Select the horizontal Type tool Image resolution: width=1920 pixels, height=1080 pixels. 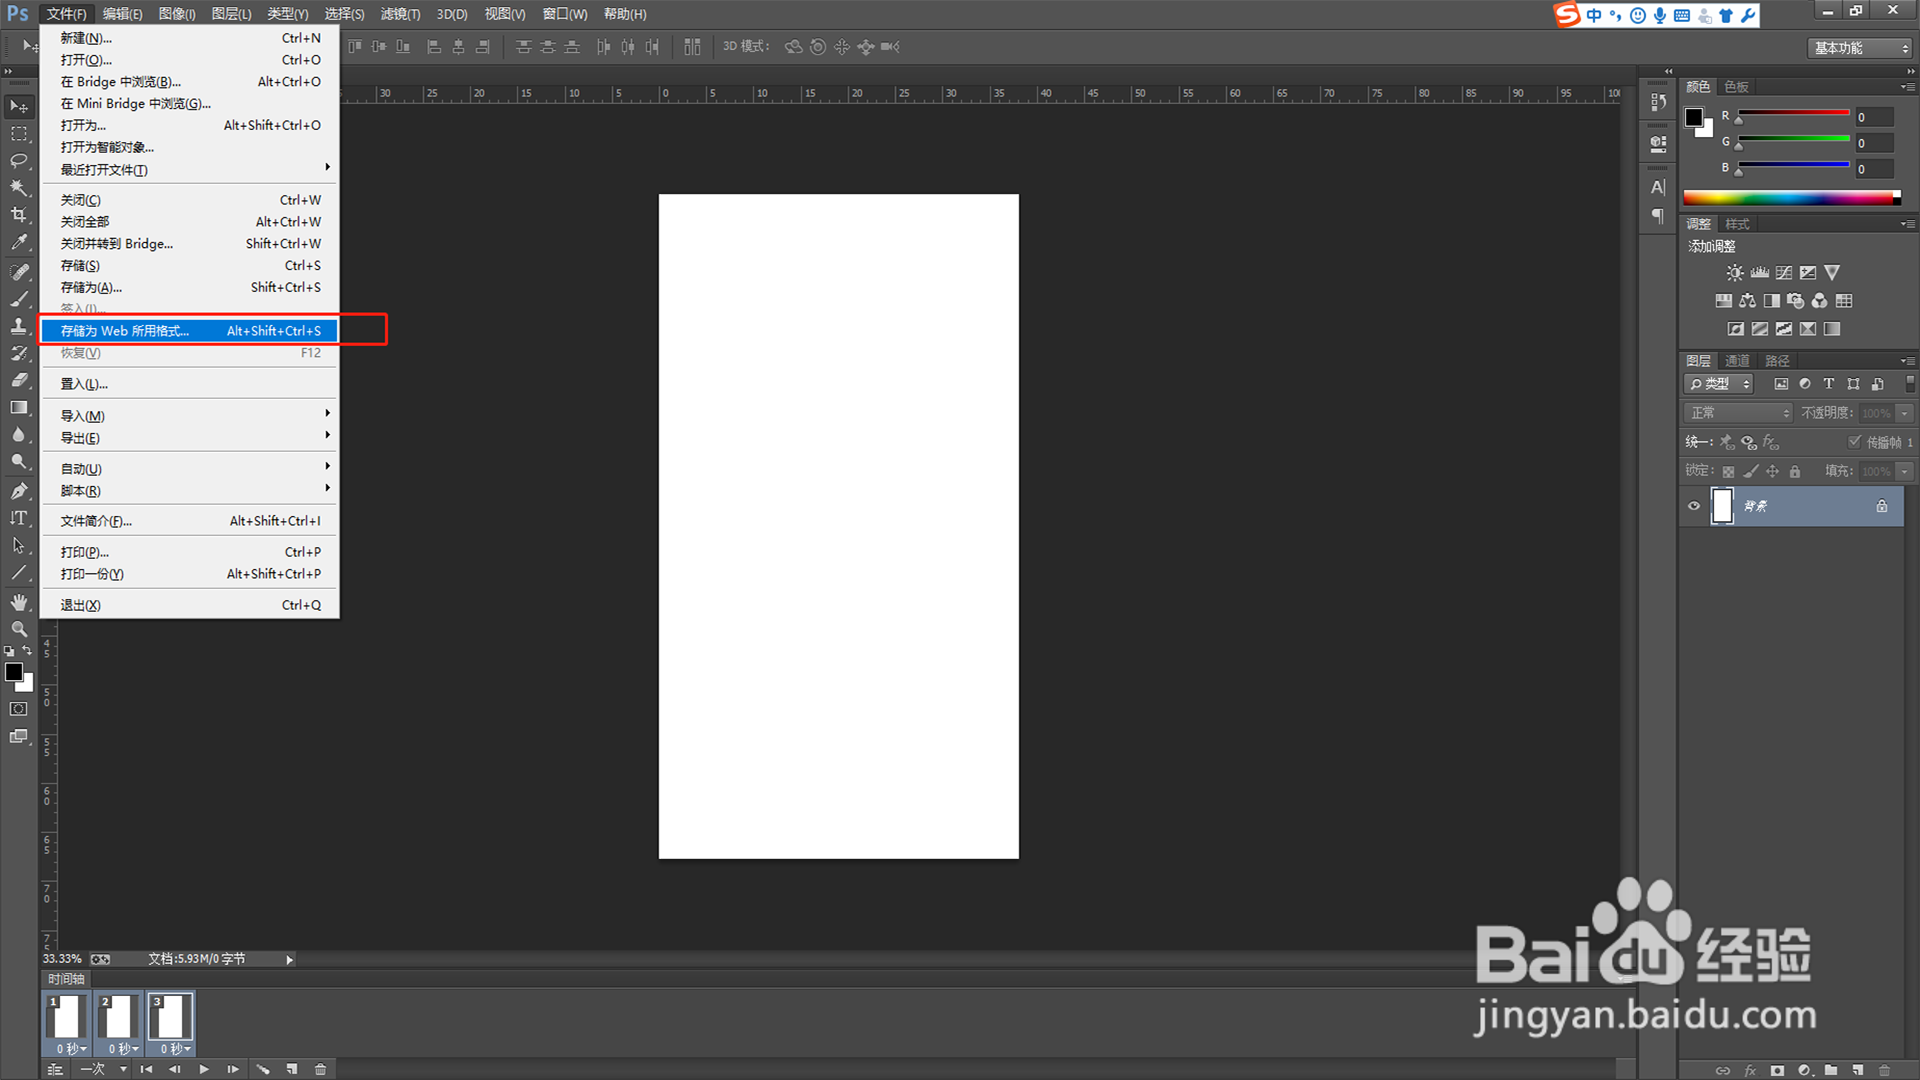click(18, 518)
